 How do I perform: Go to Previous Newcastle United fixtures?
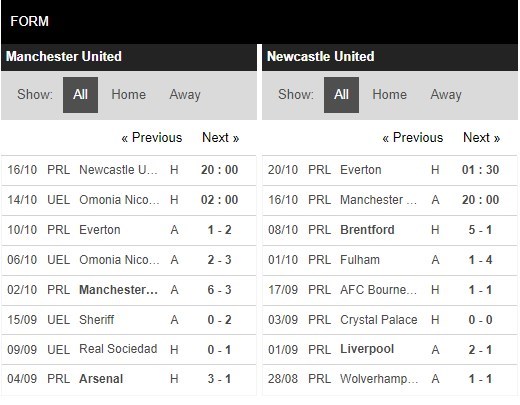(x=413, y=137)
